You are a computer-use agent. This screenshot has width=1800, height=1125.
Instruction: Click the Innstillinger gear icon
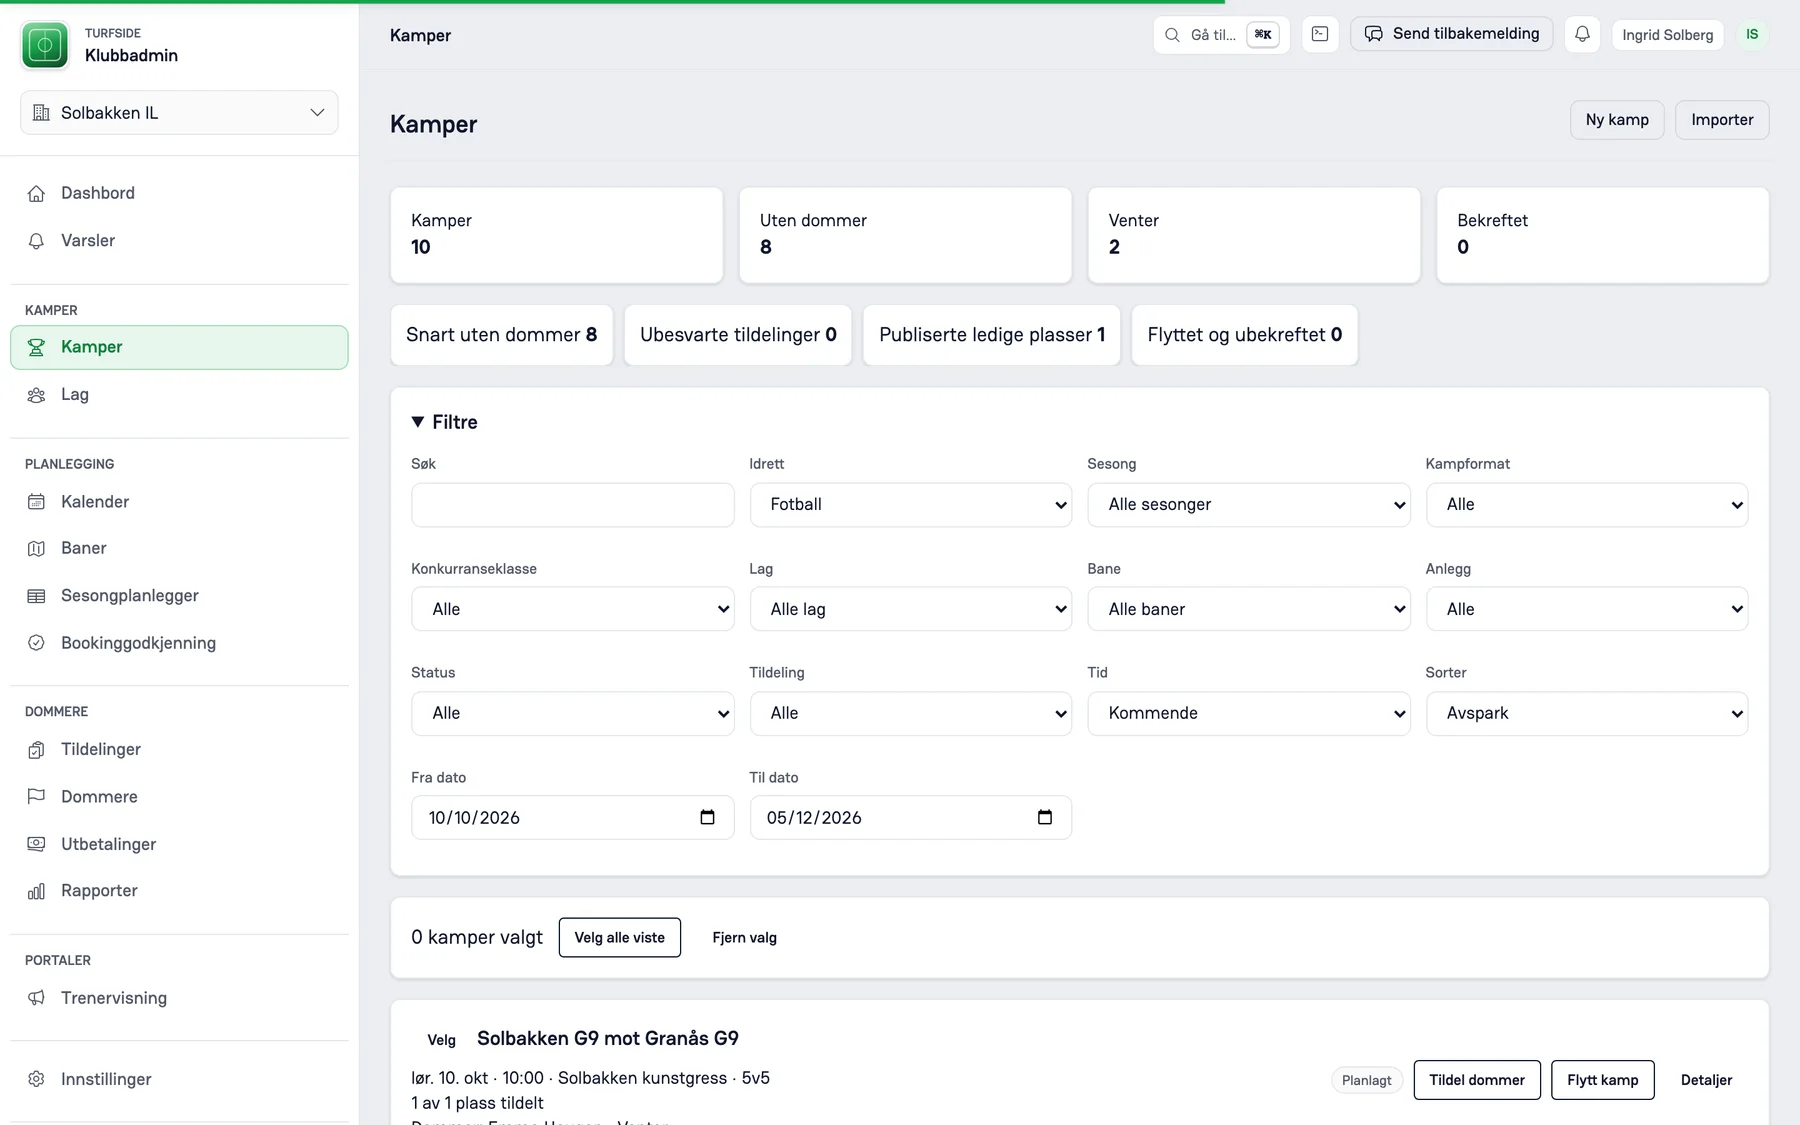[x=37, y=1079]
